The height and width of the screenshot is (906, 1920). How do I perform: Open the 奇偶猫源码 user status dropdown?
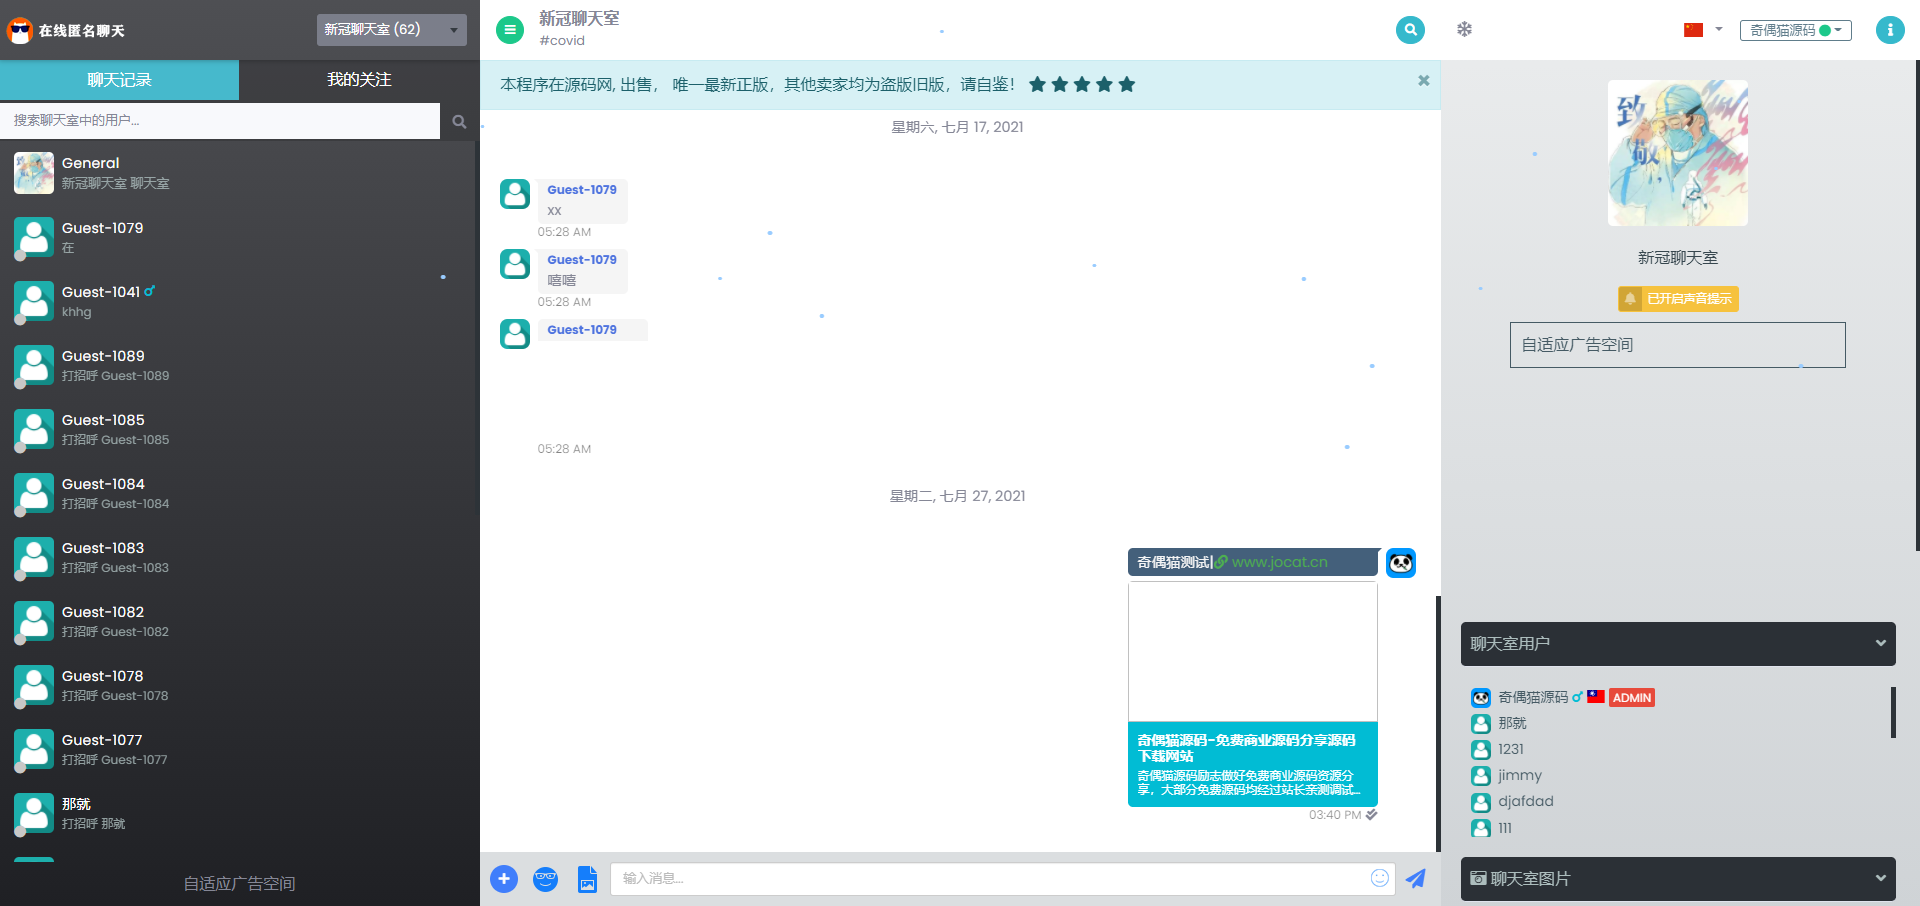1796,30
